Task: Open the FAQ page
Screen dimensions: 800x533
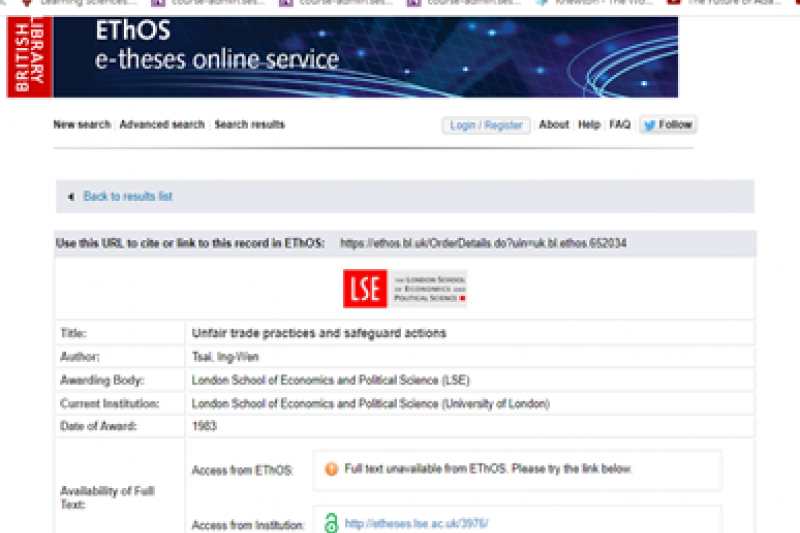Action: coord(619,124)
